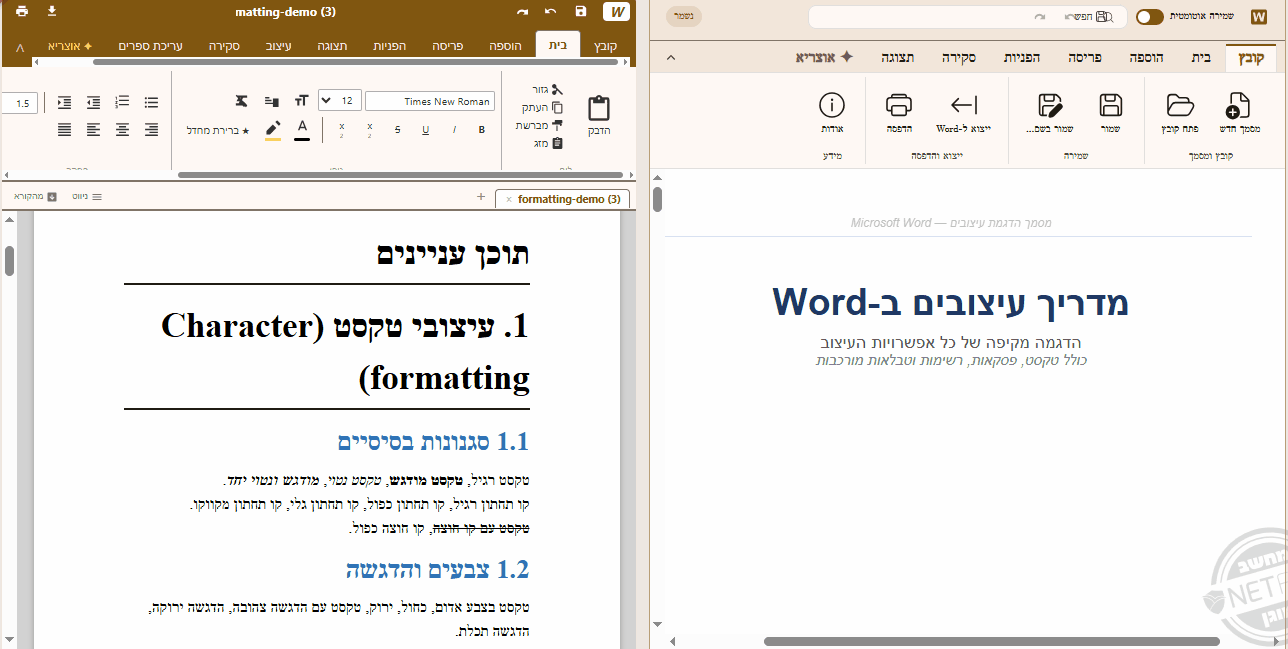This screenshot has width=1288, height=649.
Task: Toggle underline U formatting
Action: tap(426, 129)
